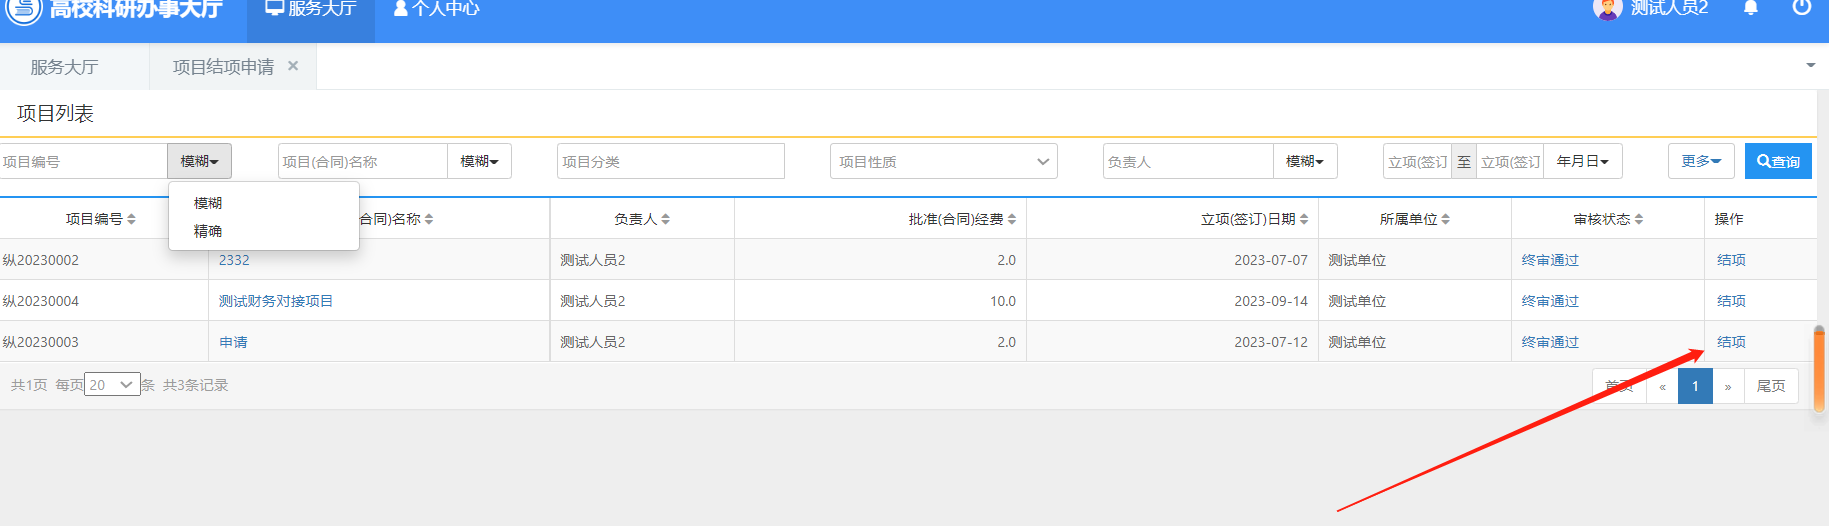Click the 负责人 search input field
The height and width of the screenshot is (526, 1829).
click(1187, 161)
